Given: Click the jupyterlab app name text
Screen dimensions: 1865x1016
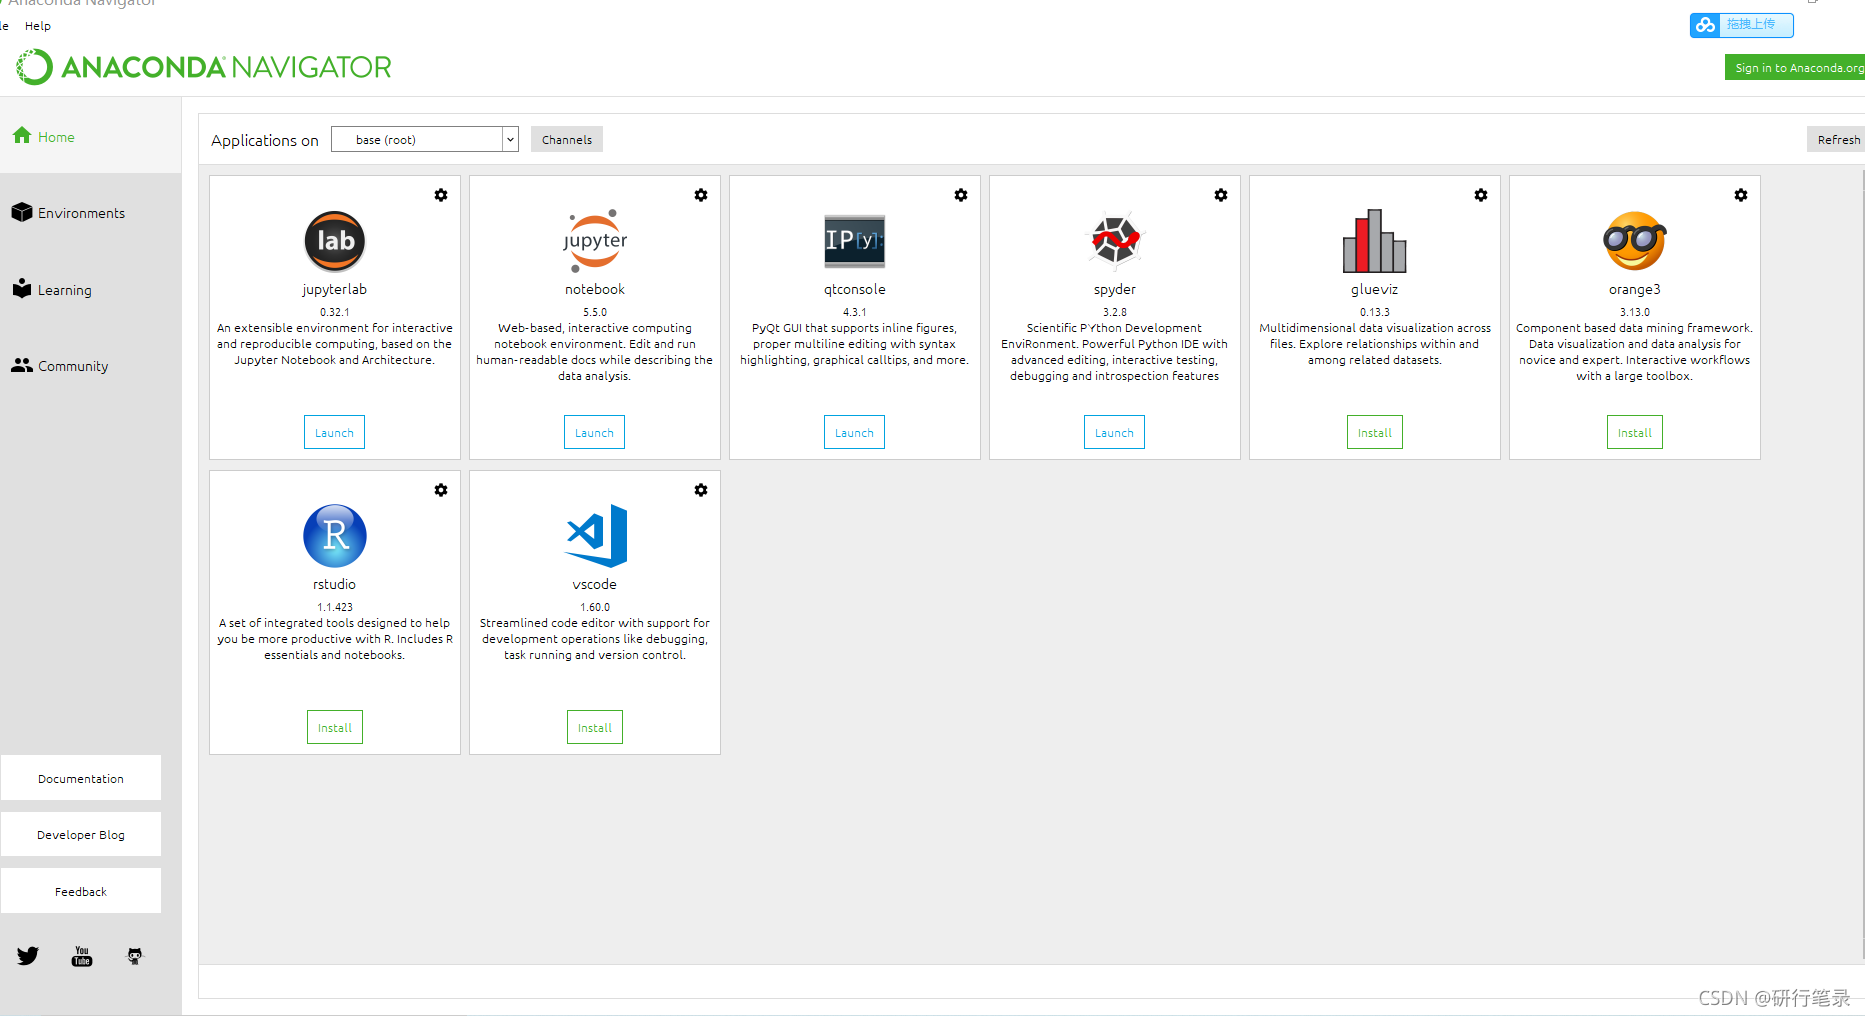Looking at the screenshot, I should (335, 289).
